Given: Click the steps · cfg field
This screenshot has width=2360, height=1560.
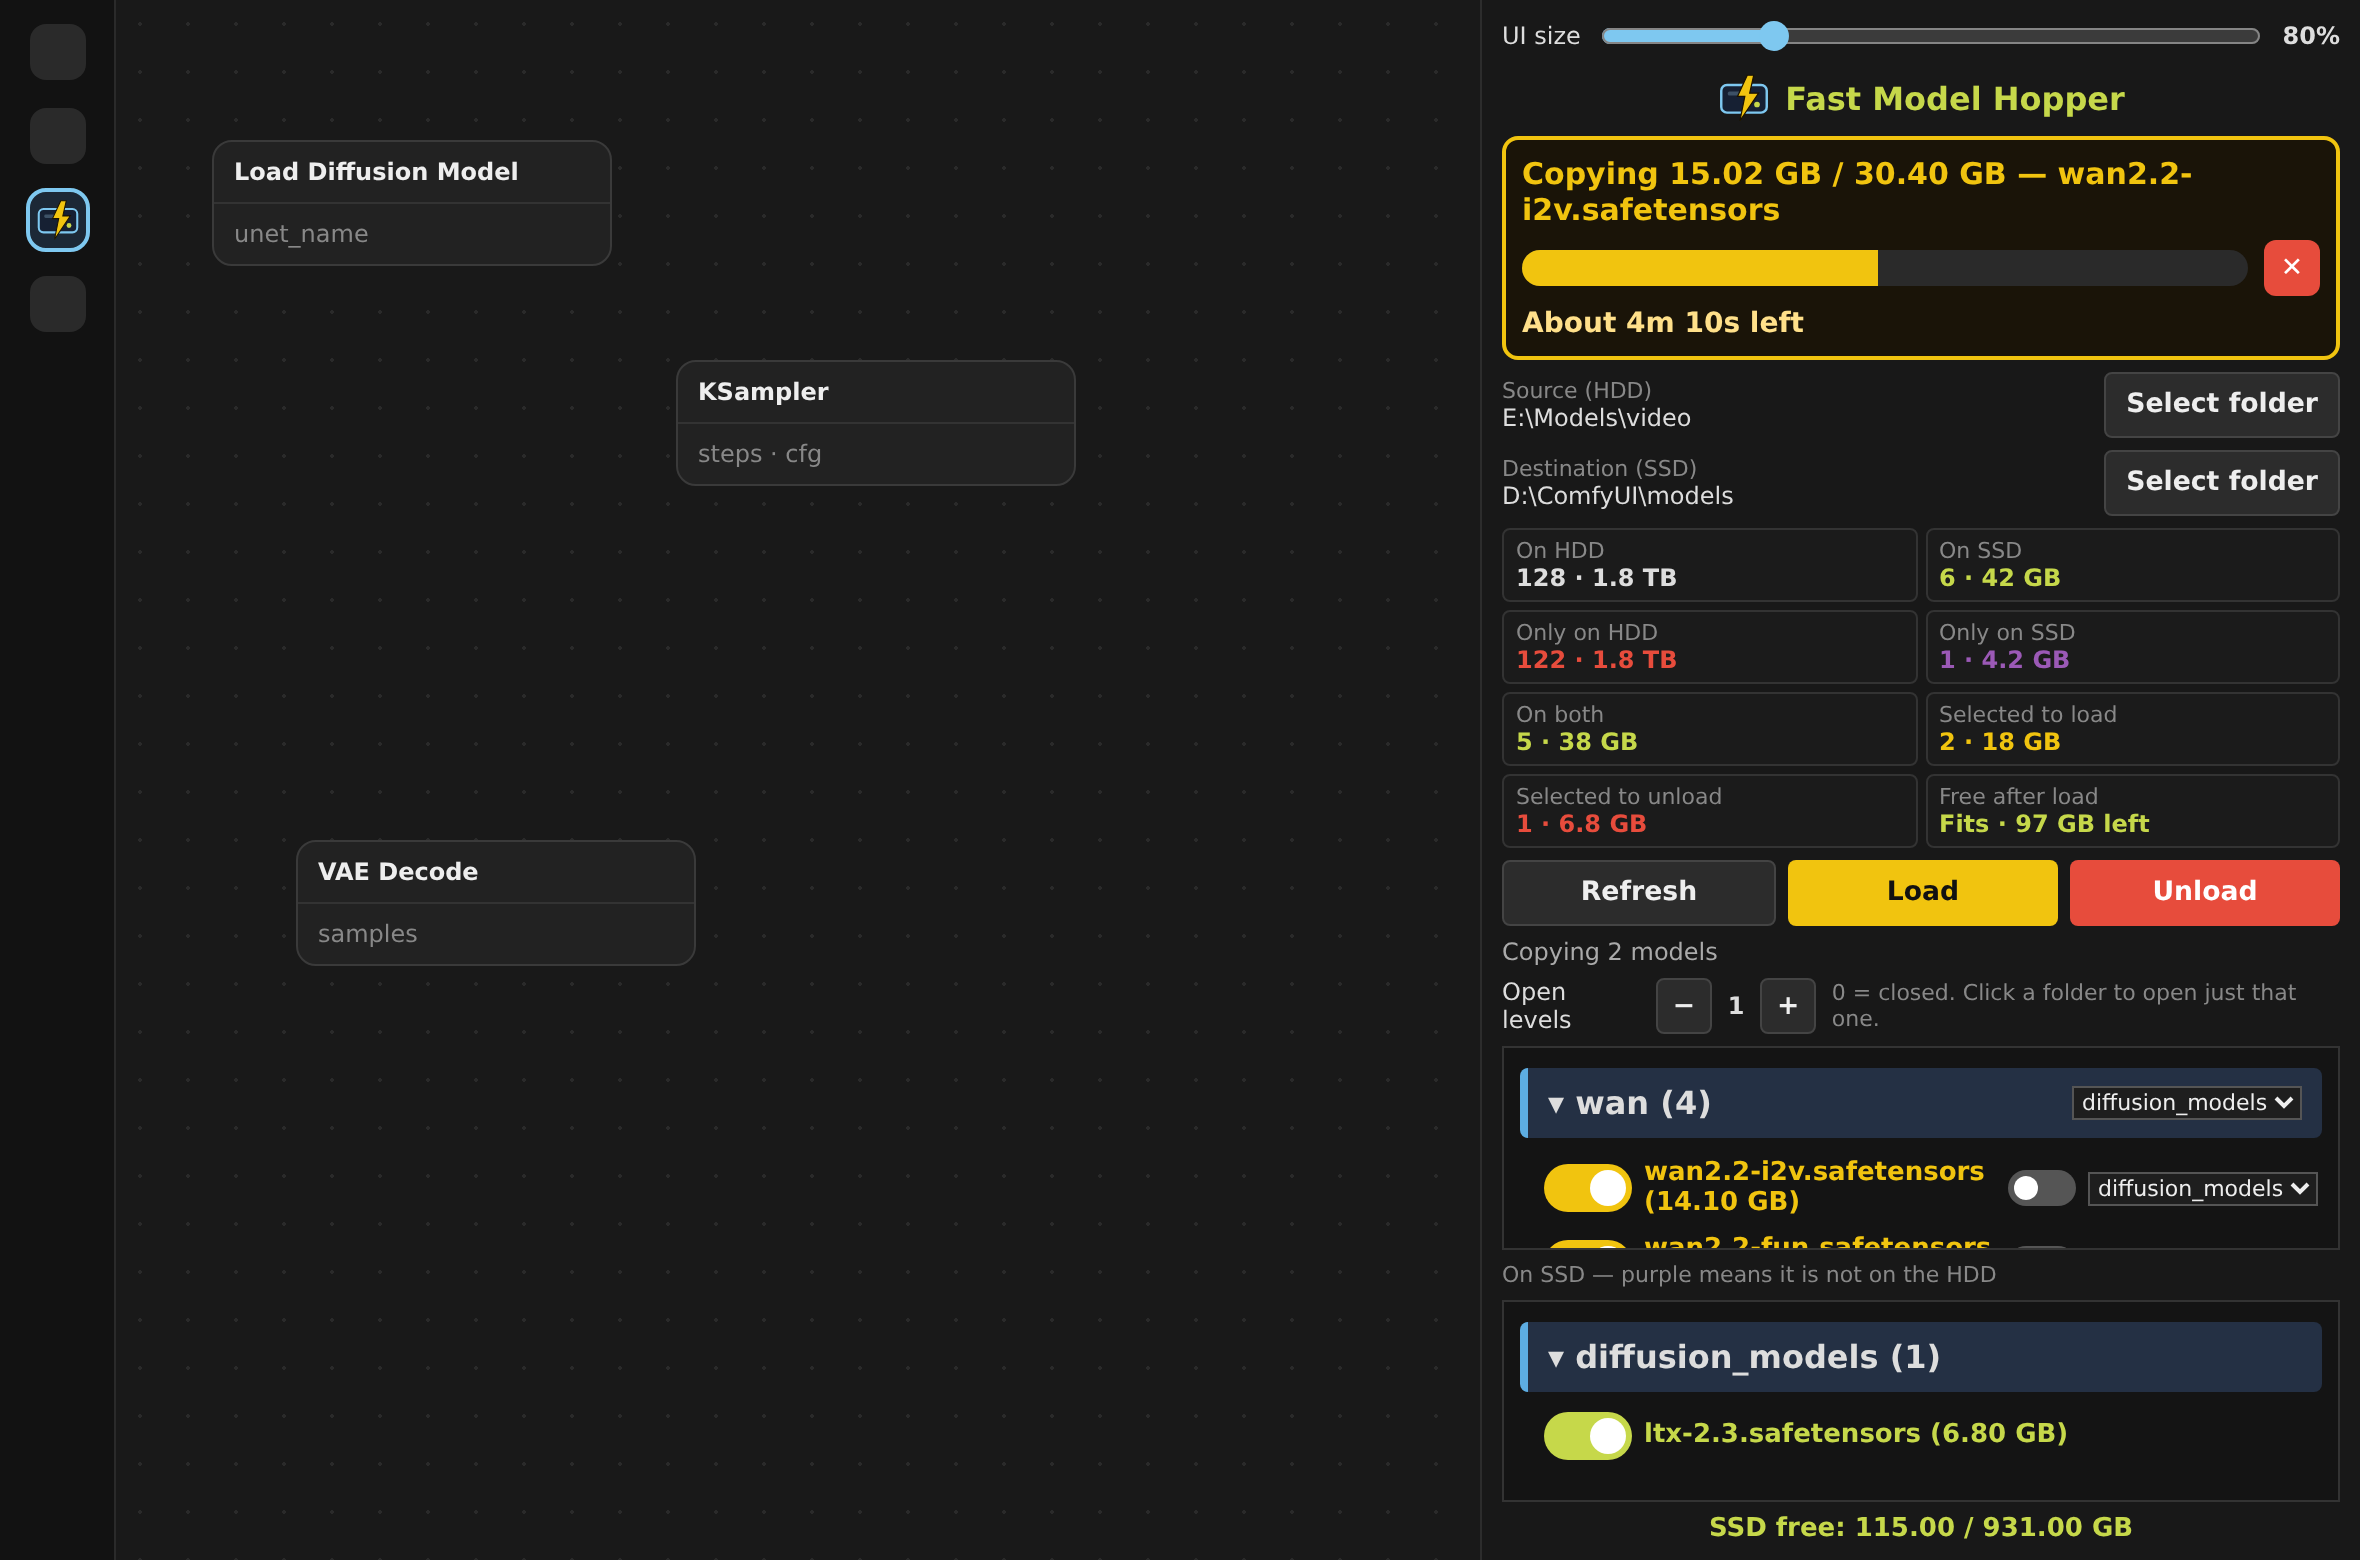Looking at the screenshot, I should coord(876,454).
